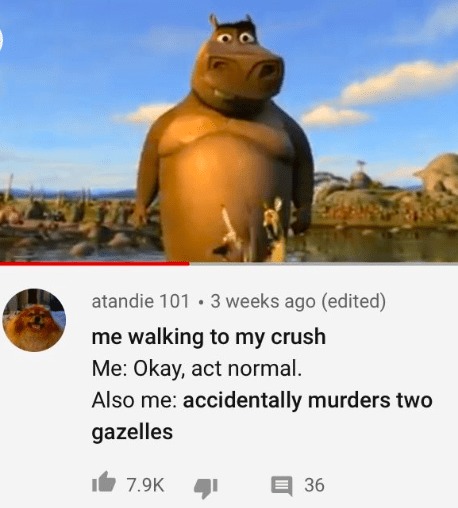458x508 pixels.
Task: Click the word "gazelles" in the comment
Action: click(x=132, y=432)
